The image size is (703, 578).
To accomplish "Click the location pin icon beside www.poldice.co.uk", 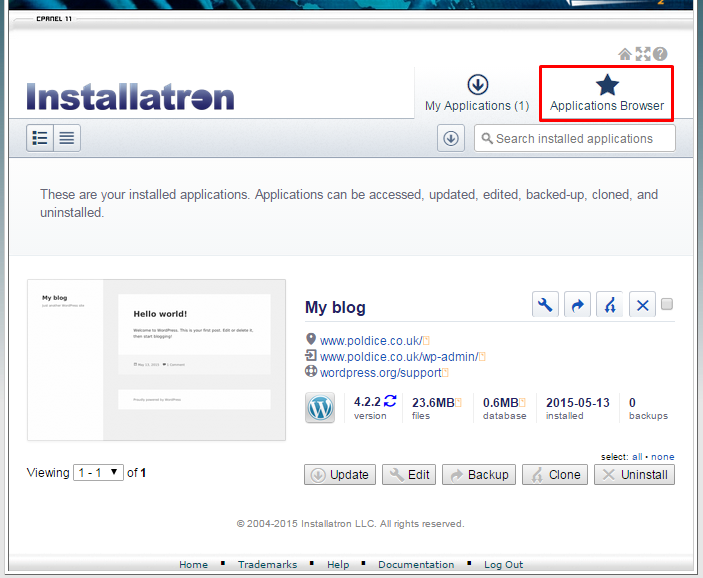I will click(311, 339).
